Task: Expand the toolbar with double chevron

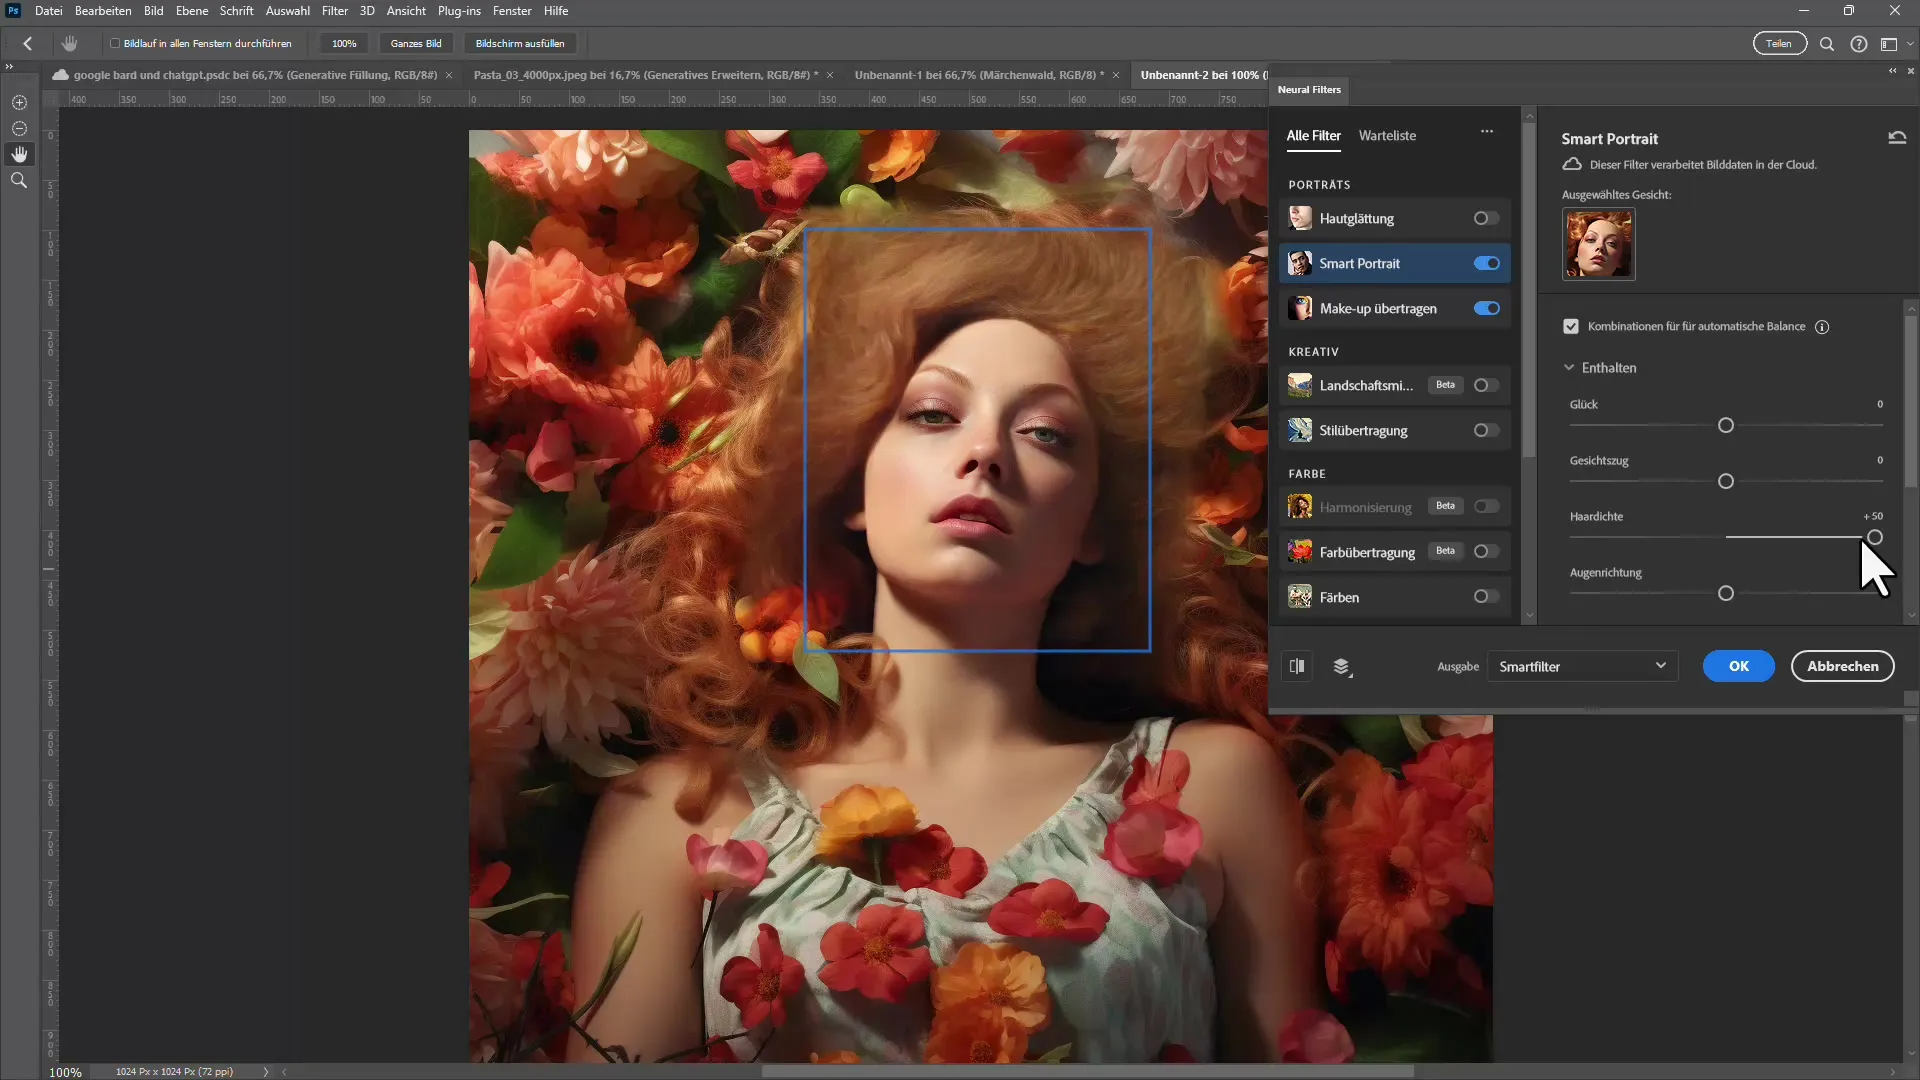Action: point(9,67)
